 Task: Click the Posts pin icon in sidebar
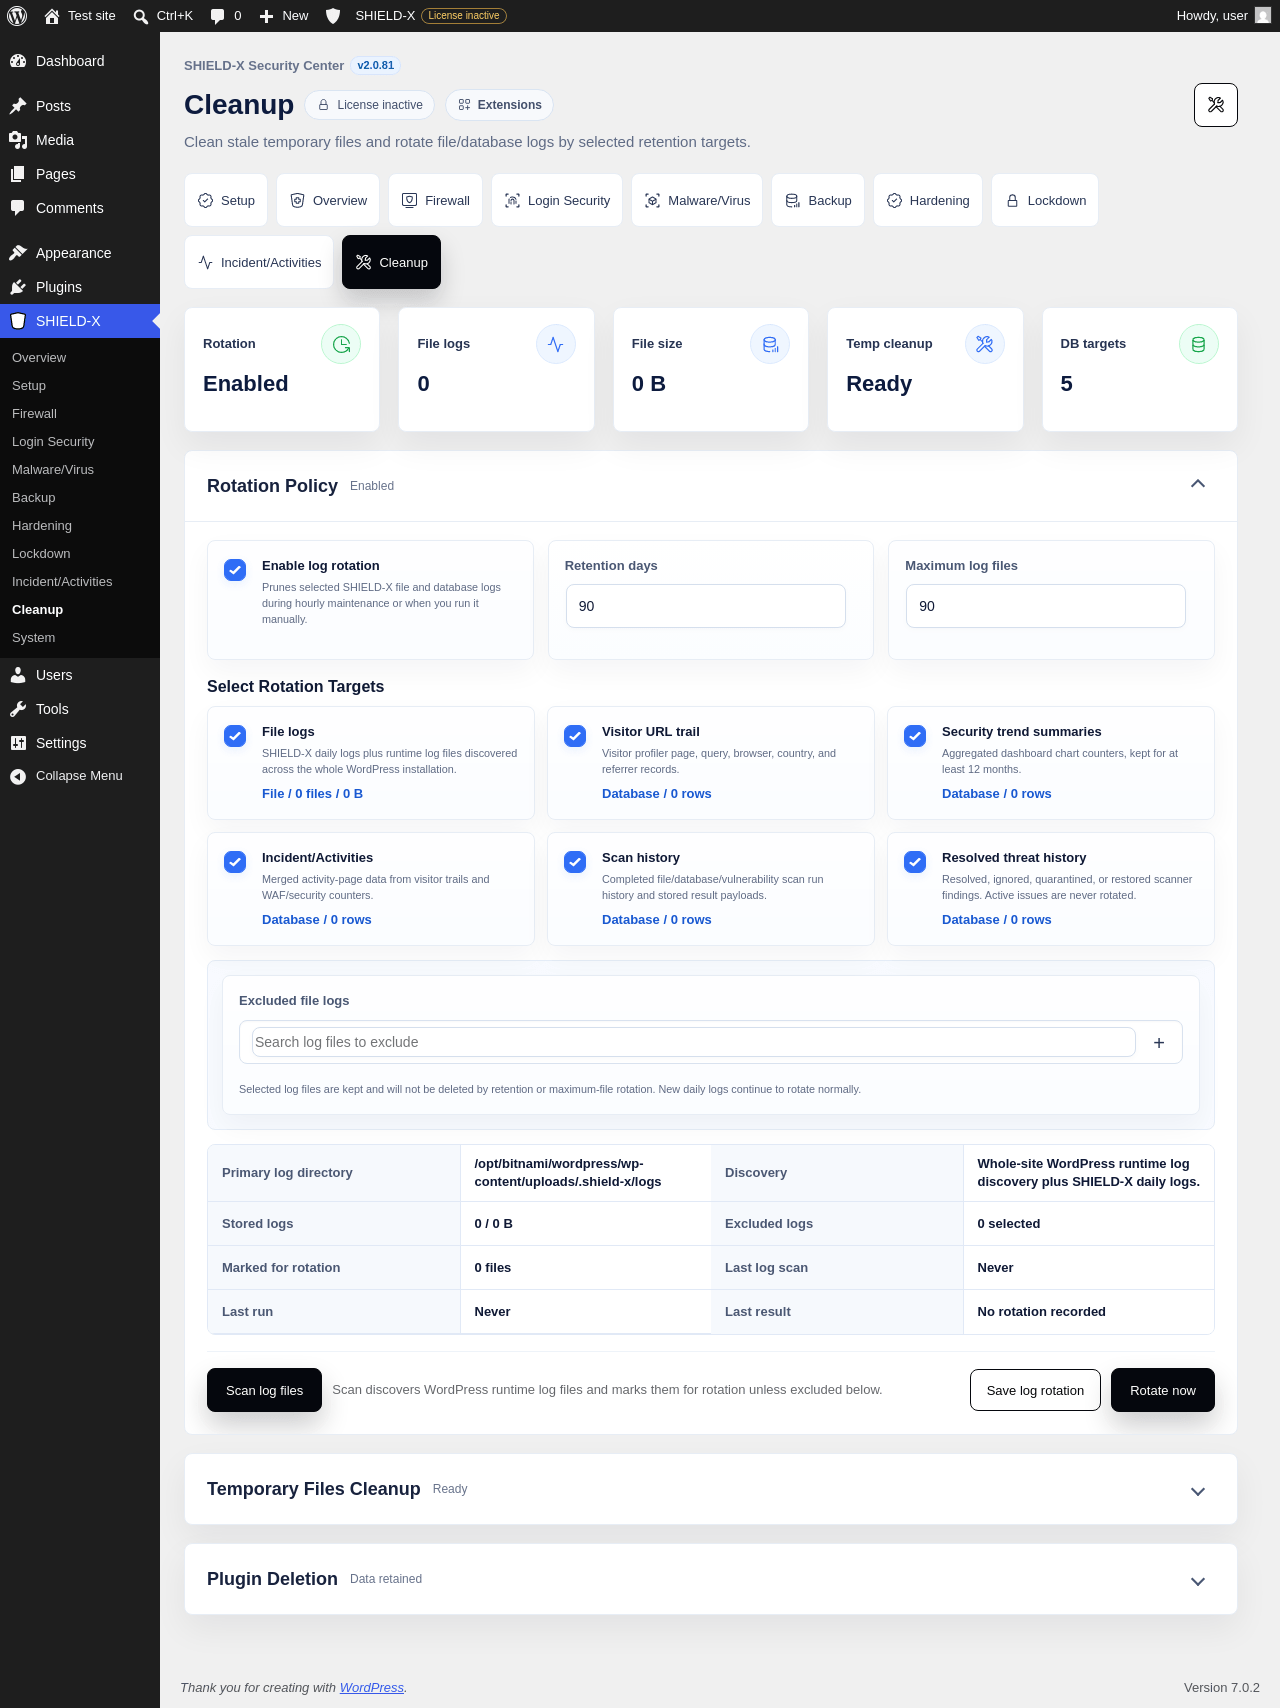pyautogui.click(x=18, y=106)
